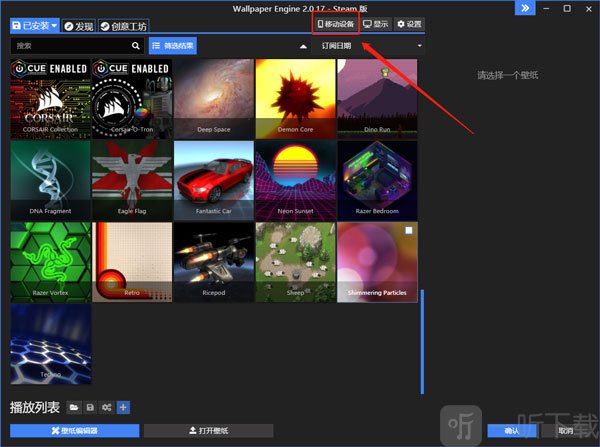Close the Wallpaper Engine window
600x447 pixels.
[x=589, y=9]
